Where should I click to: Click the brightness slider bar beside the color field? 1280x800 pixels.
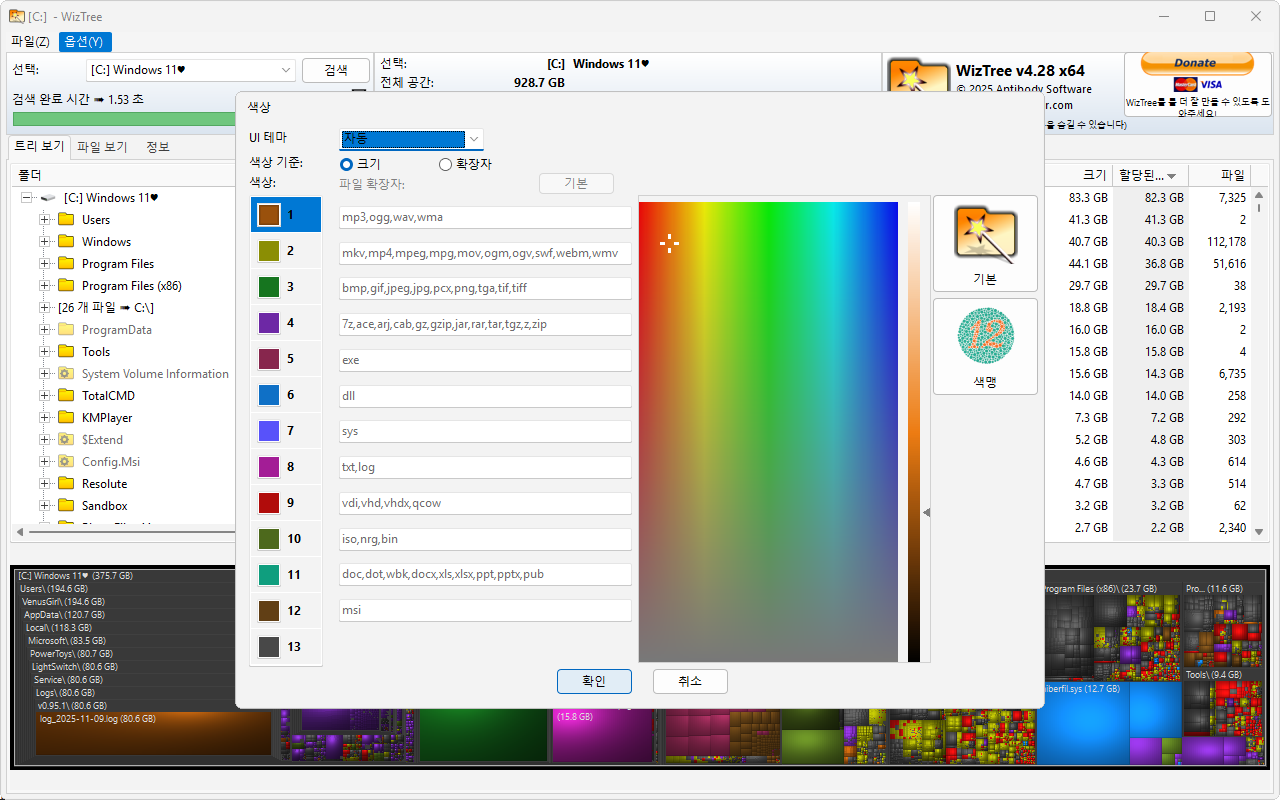(x=914, y=432)
